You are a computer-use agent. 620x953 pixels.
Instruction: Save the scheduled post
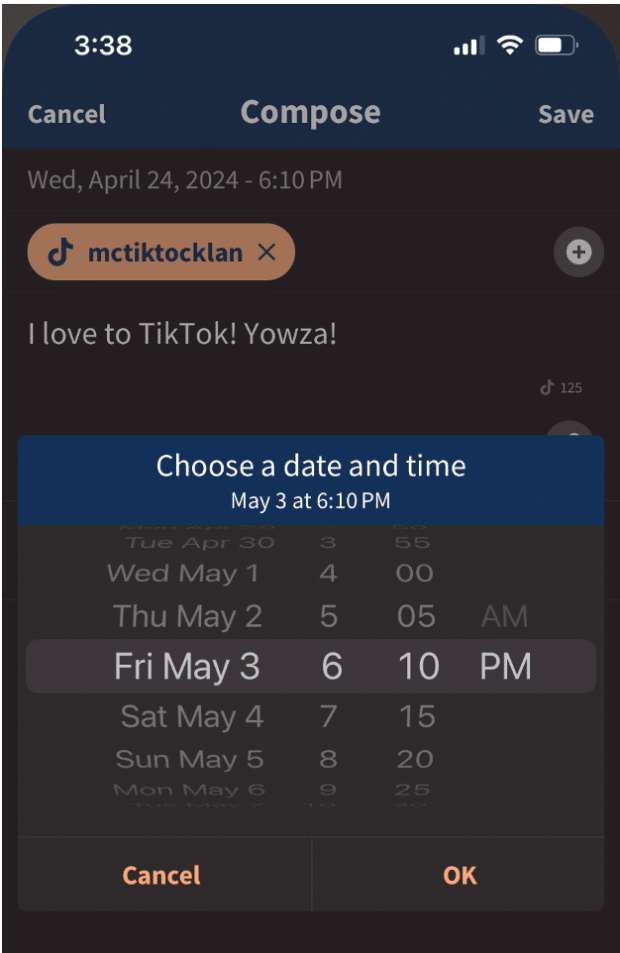tap(565, 113)
